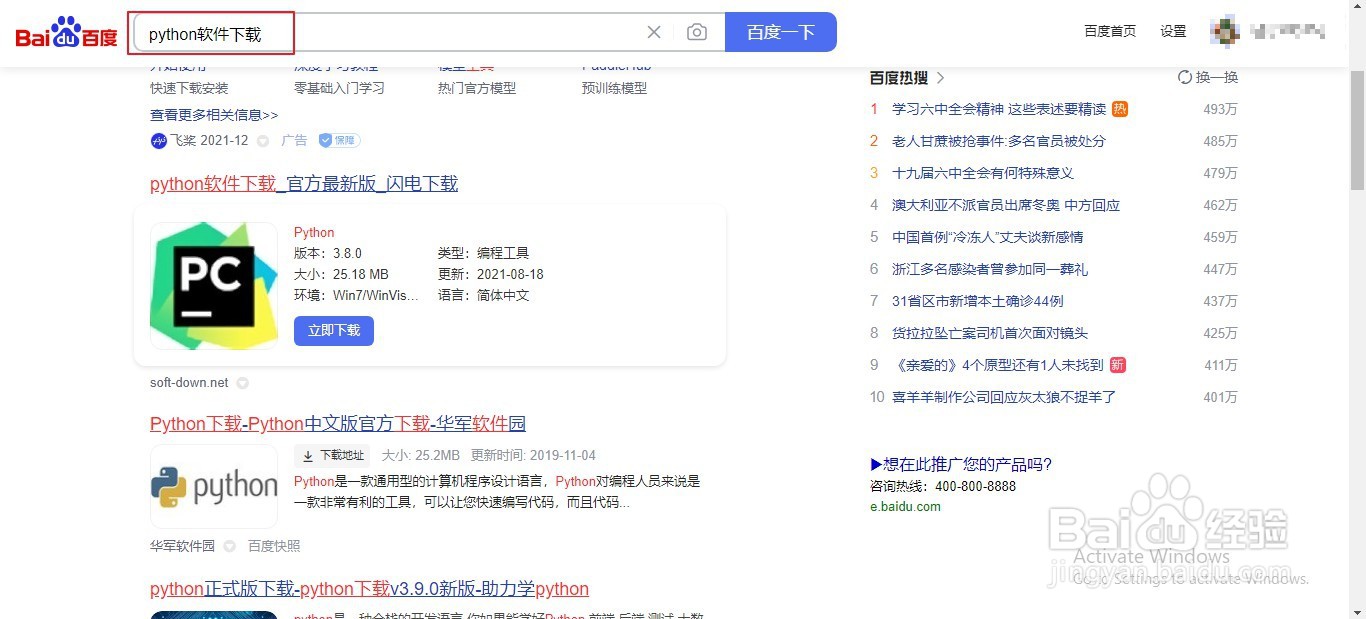
Task: Click 换一换 refresh icon in hot search
Action: pos(1185,77)
